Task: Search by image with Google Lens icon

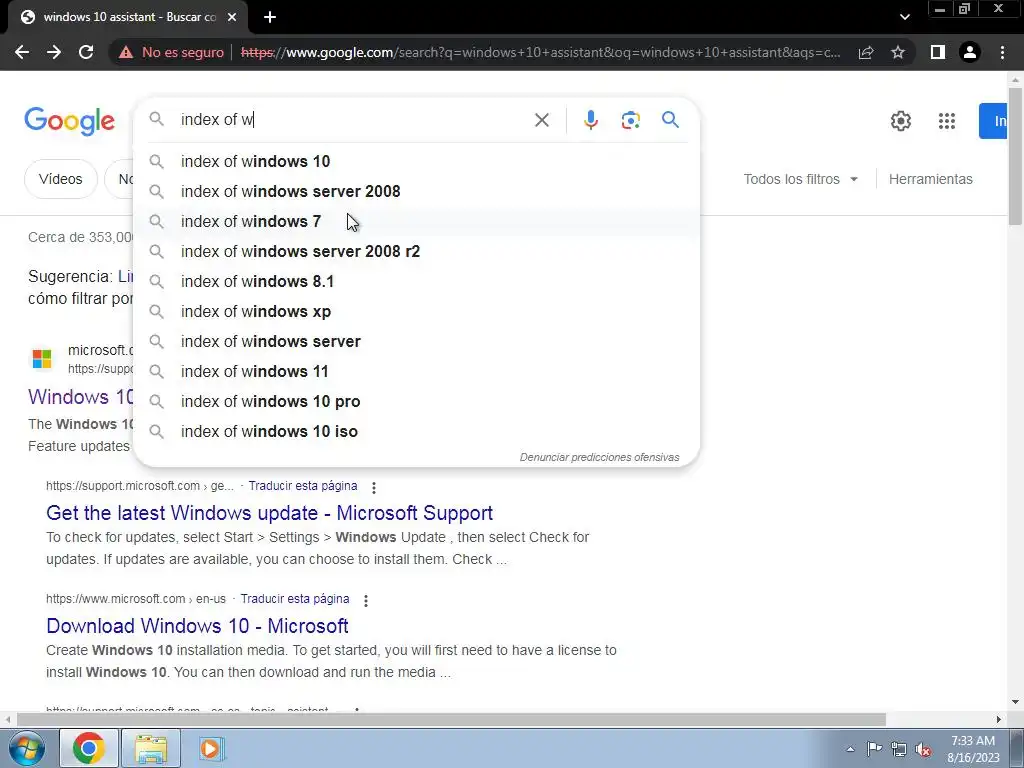Action: click(630, 120)
